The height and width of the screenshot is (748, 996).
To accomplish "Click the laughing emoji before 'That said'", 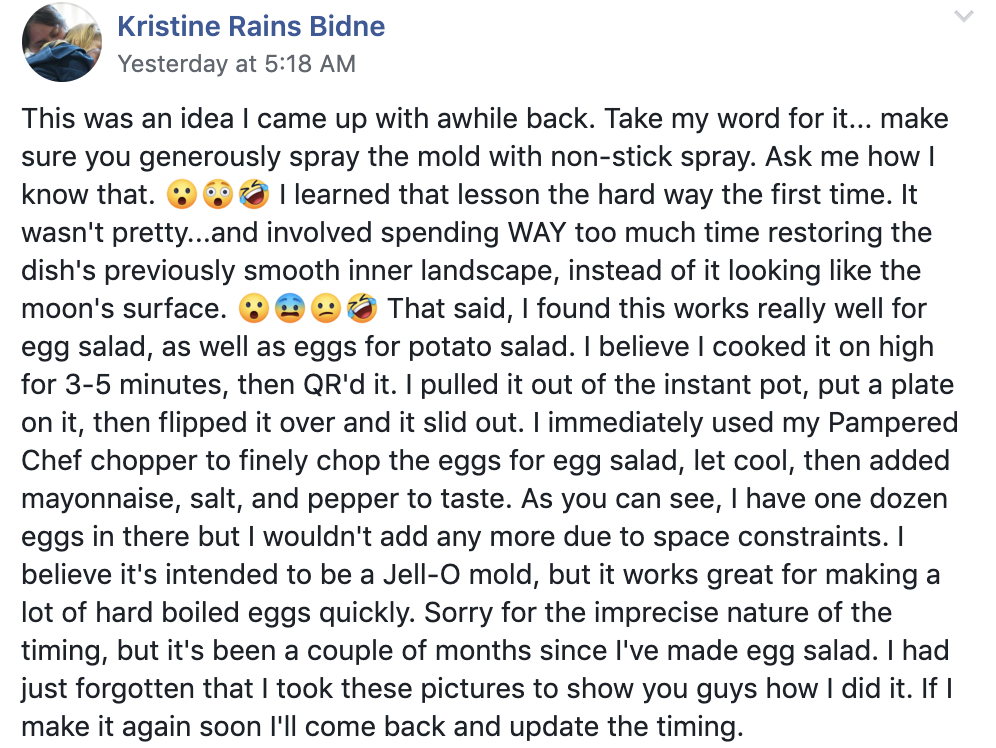I will (363, 308).
